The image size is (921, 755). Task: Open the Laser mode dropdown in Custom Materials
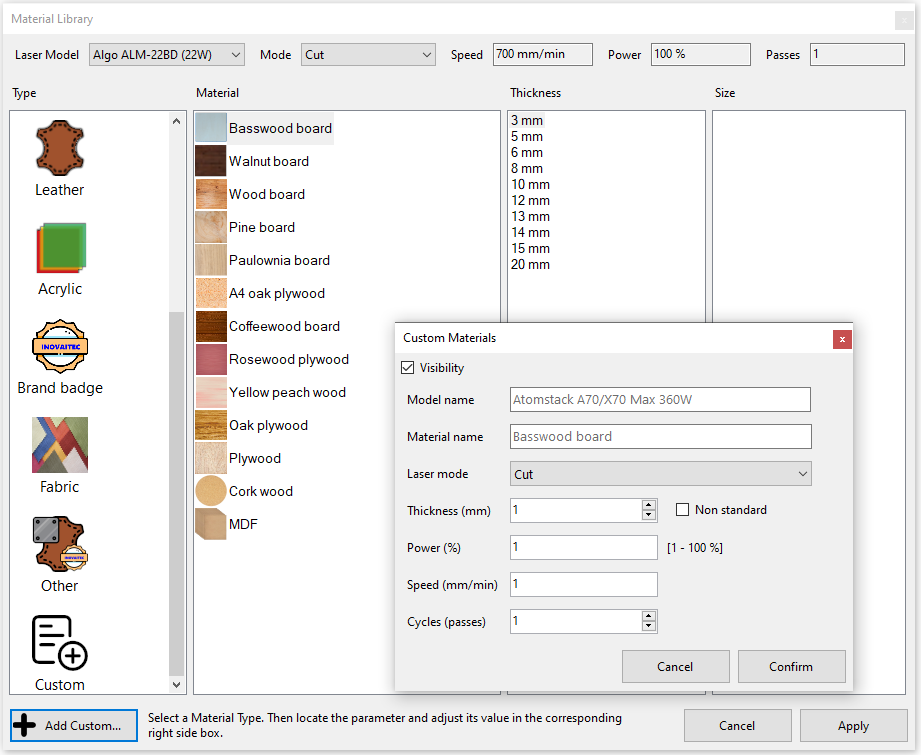pyautogui.click(x=660, y=474)
